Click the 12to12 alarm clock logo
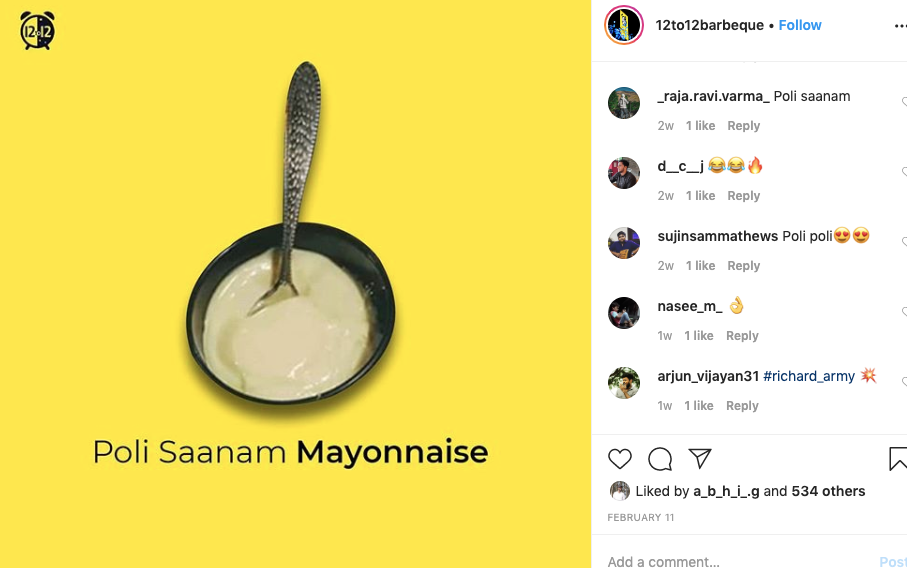The height and width of the screenshot is (568, 907). pos(38,30)
